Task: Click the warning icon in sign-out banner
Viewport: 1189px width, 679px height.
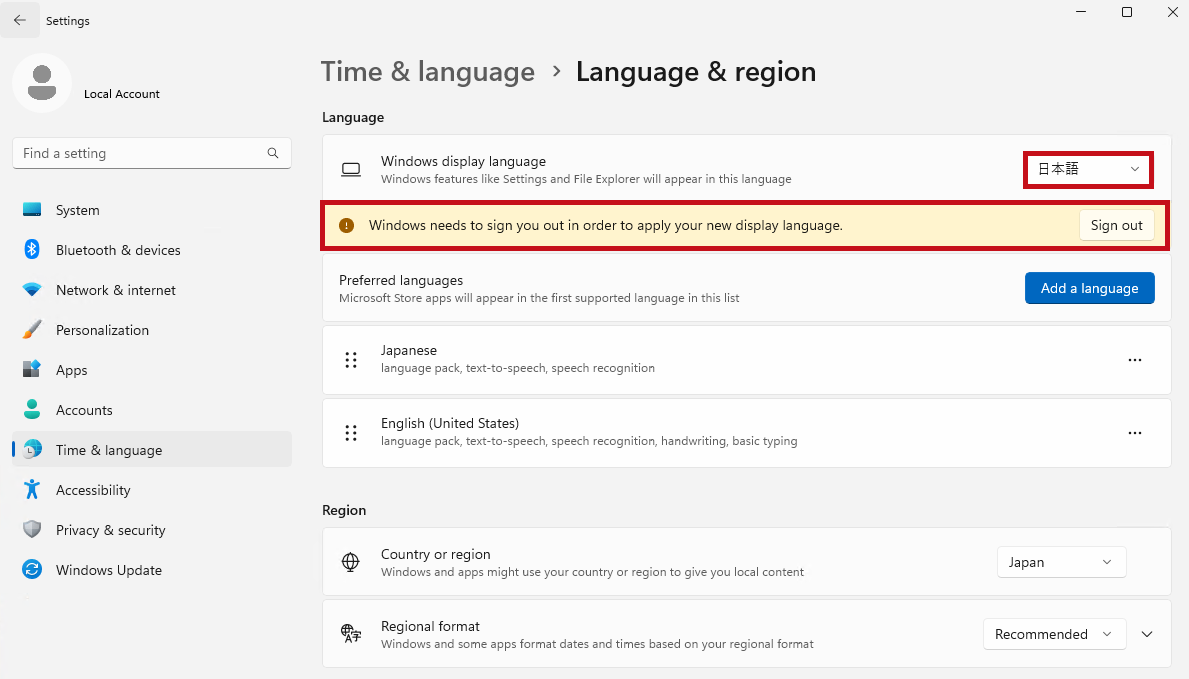Action: click(x=347, y=225)
